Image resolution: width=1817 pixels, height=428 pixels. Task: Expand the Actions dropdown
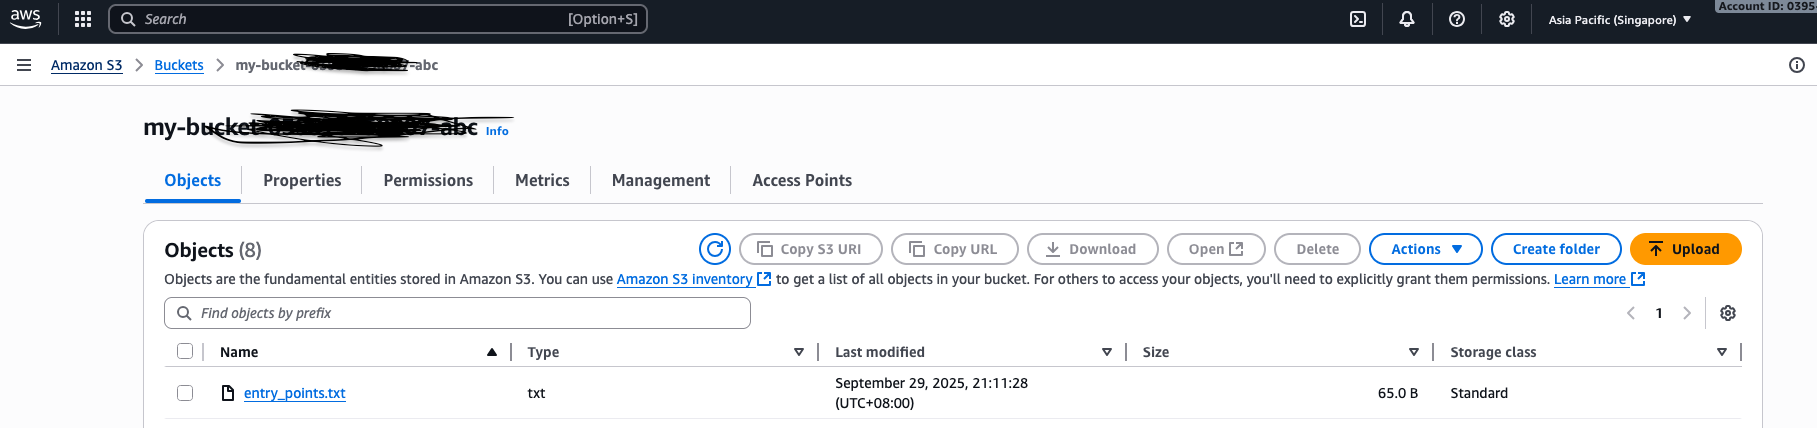1427,249
